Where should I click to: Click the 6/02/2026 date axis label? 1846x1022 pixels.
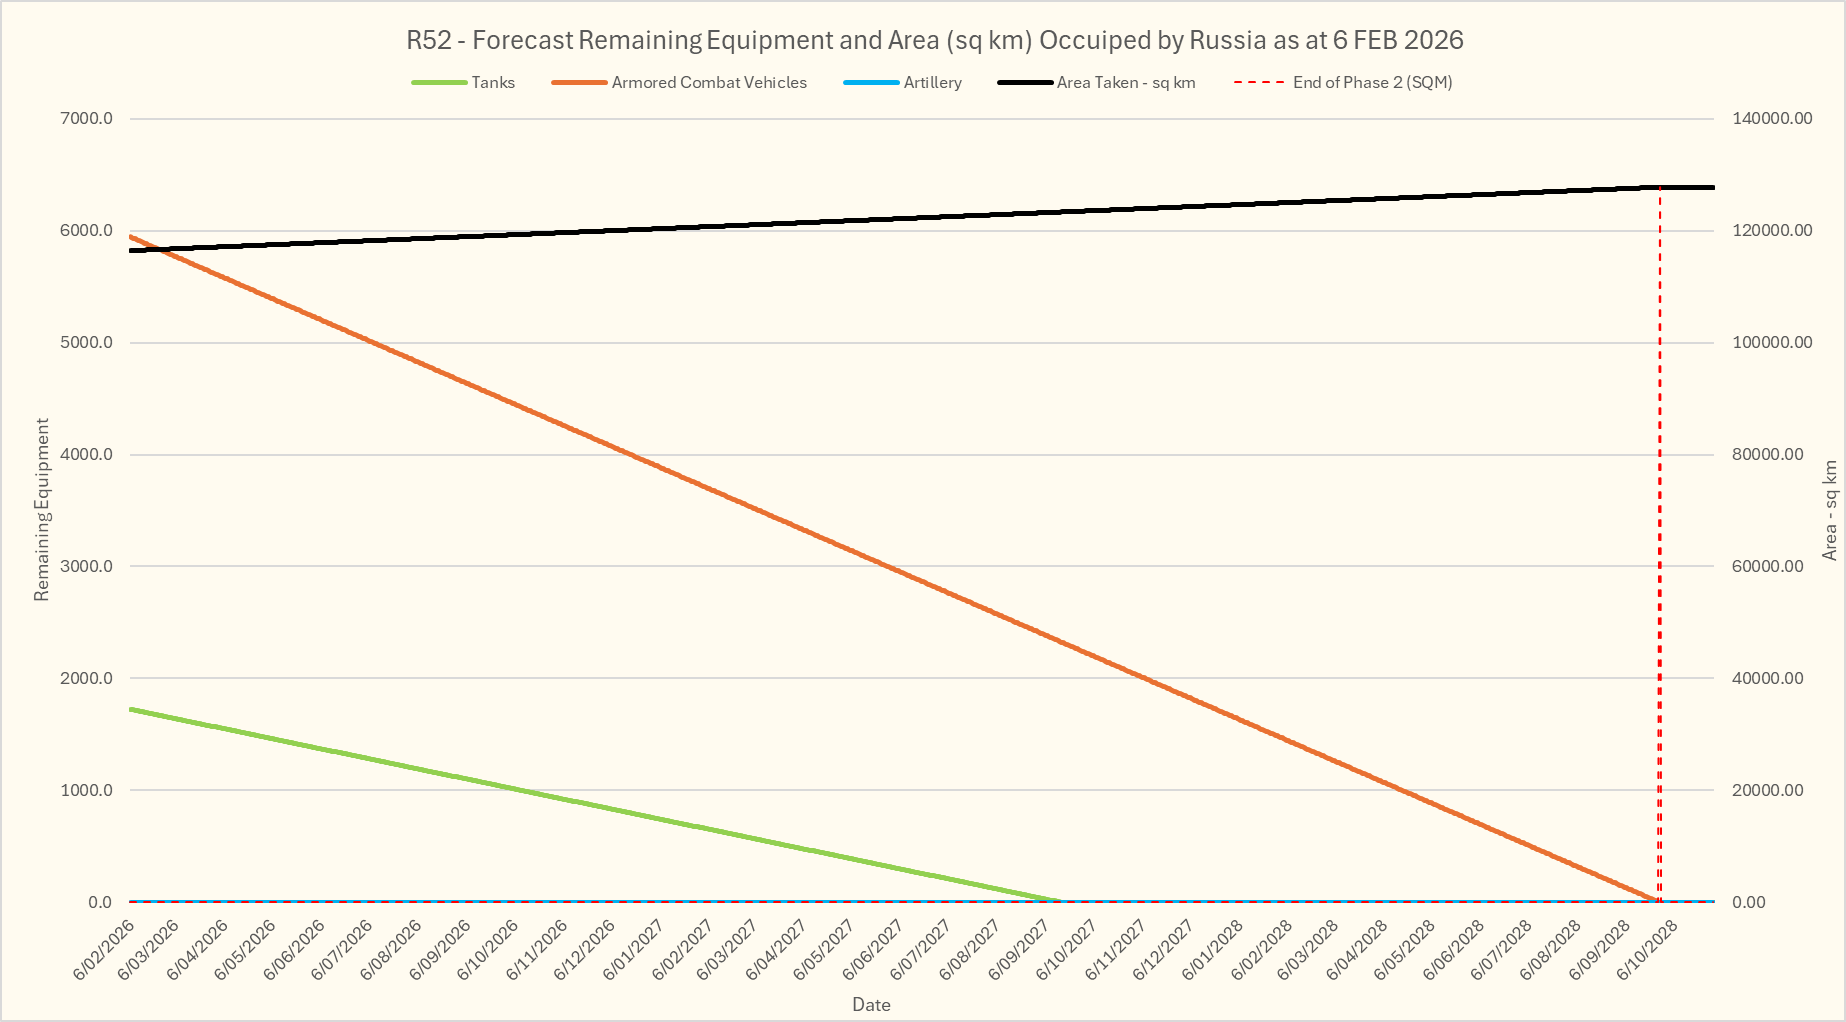click(106, 950)
